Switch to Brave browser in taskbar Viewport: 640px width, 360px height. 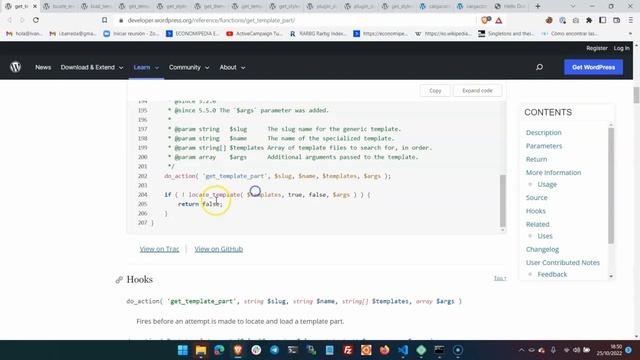click(238, 350)
